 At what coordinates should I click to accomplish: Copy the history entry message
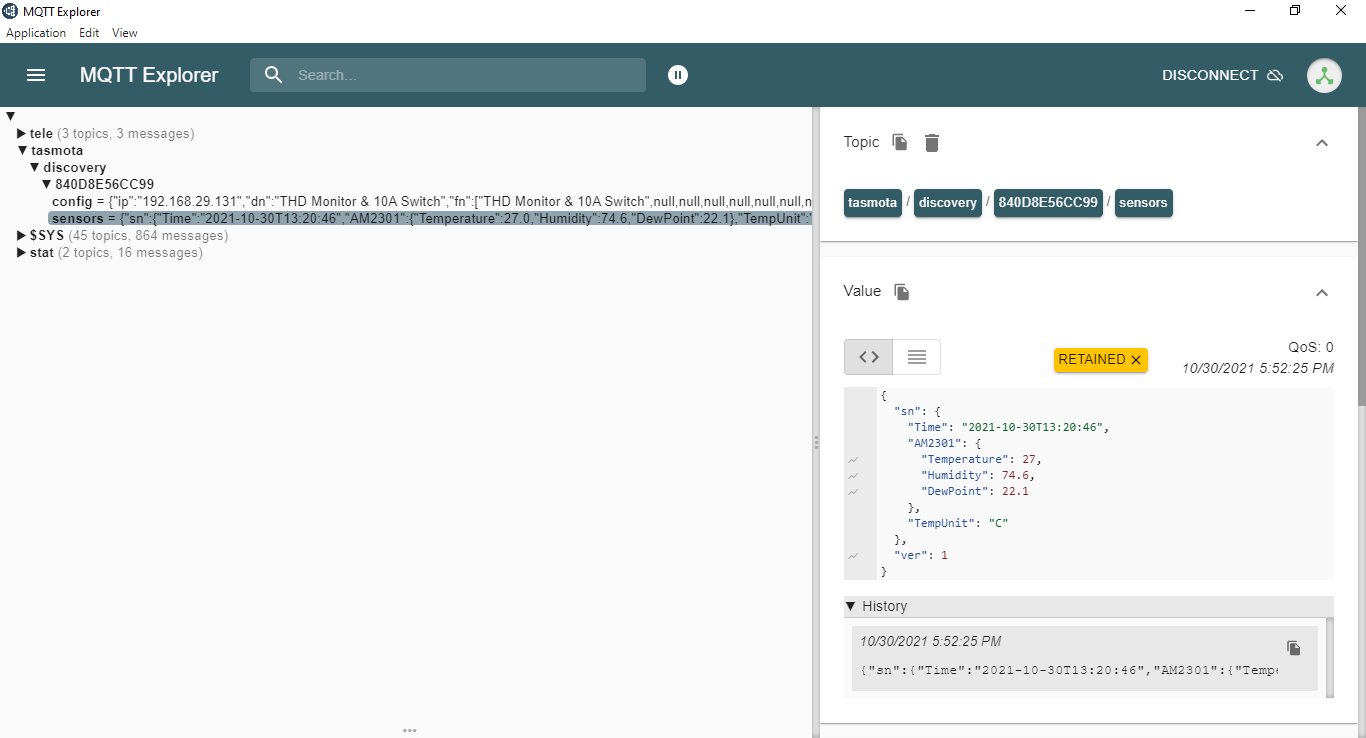tap(1294, 648)
